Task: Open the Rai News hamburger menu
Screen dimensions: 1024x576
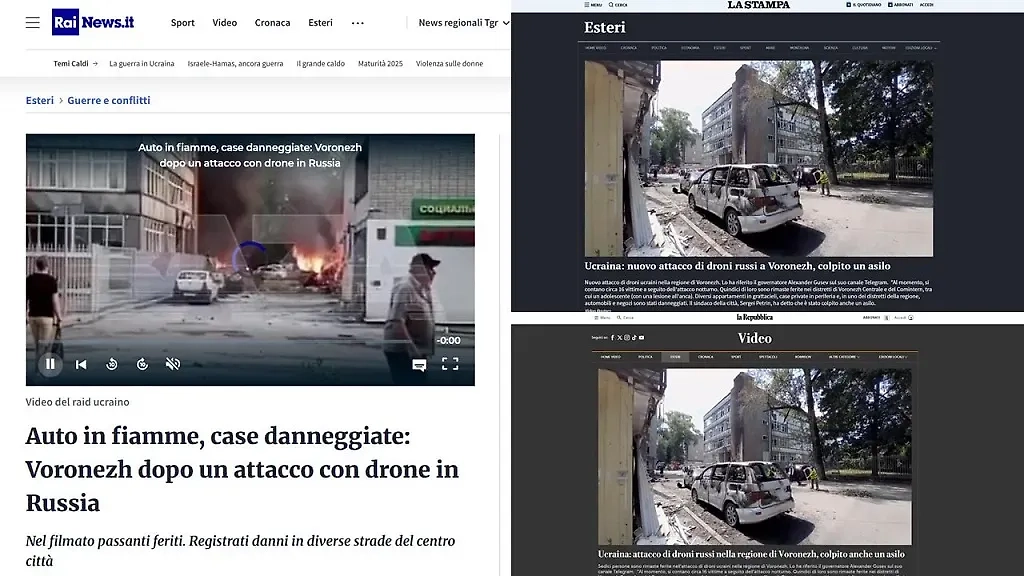Action: pyautogui.click(x=33, y=22)
